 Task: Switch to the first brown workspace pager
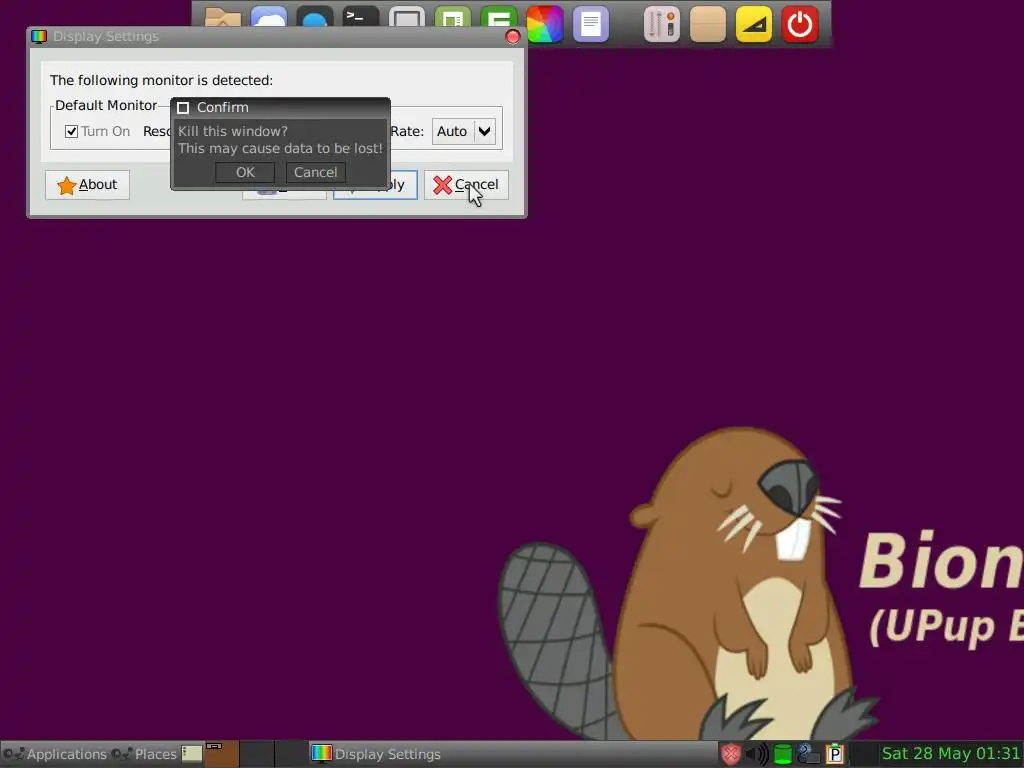(223, 754)
